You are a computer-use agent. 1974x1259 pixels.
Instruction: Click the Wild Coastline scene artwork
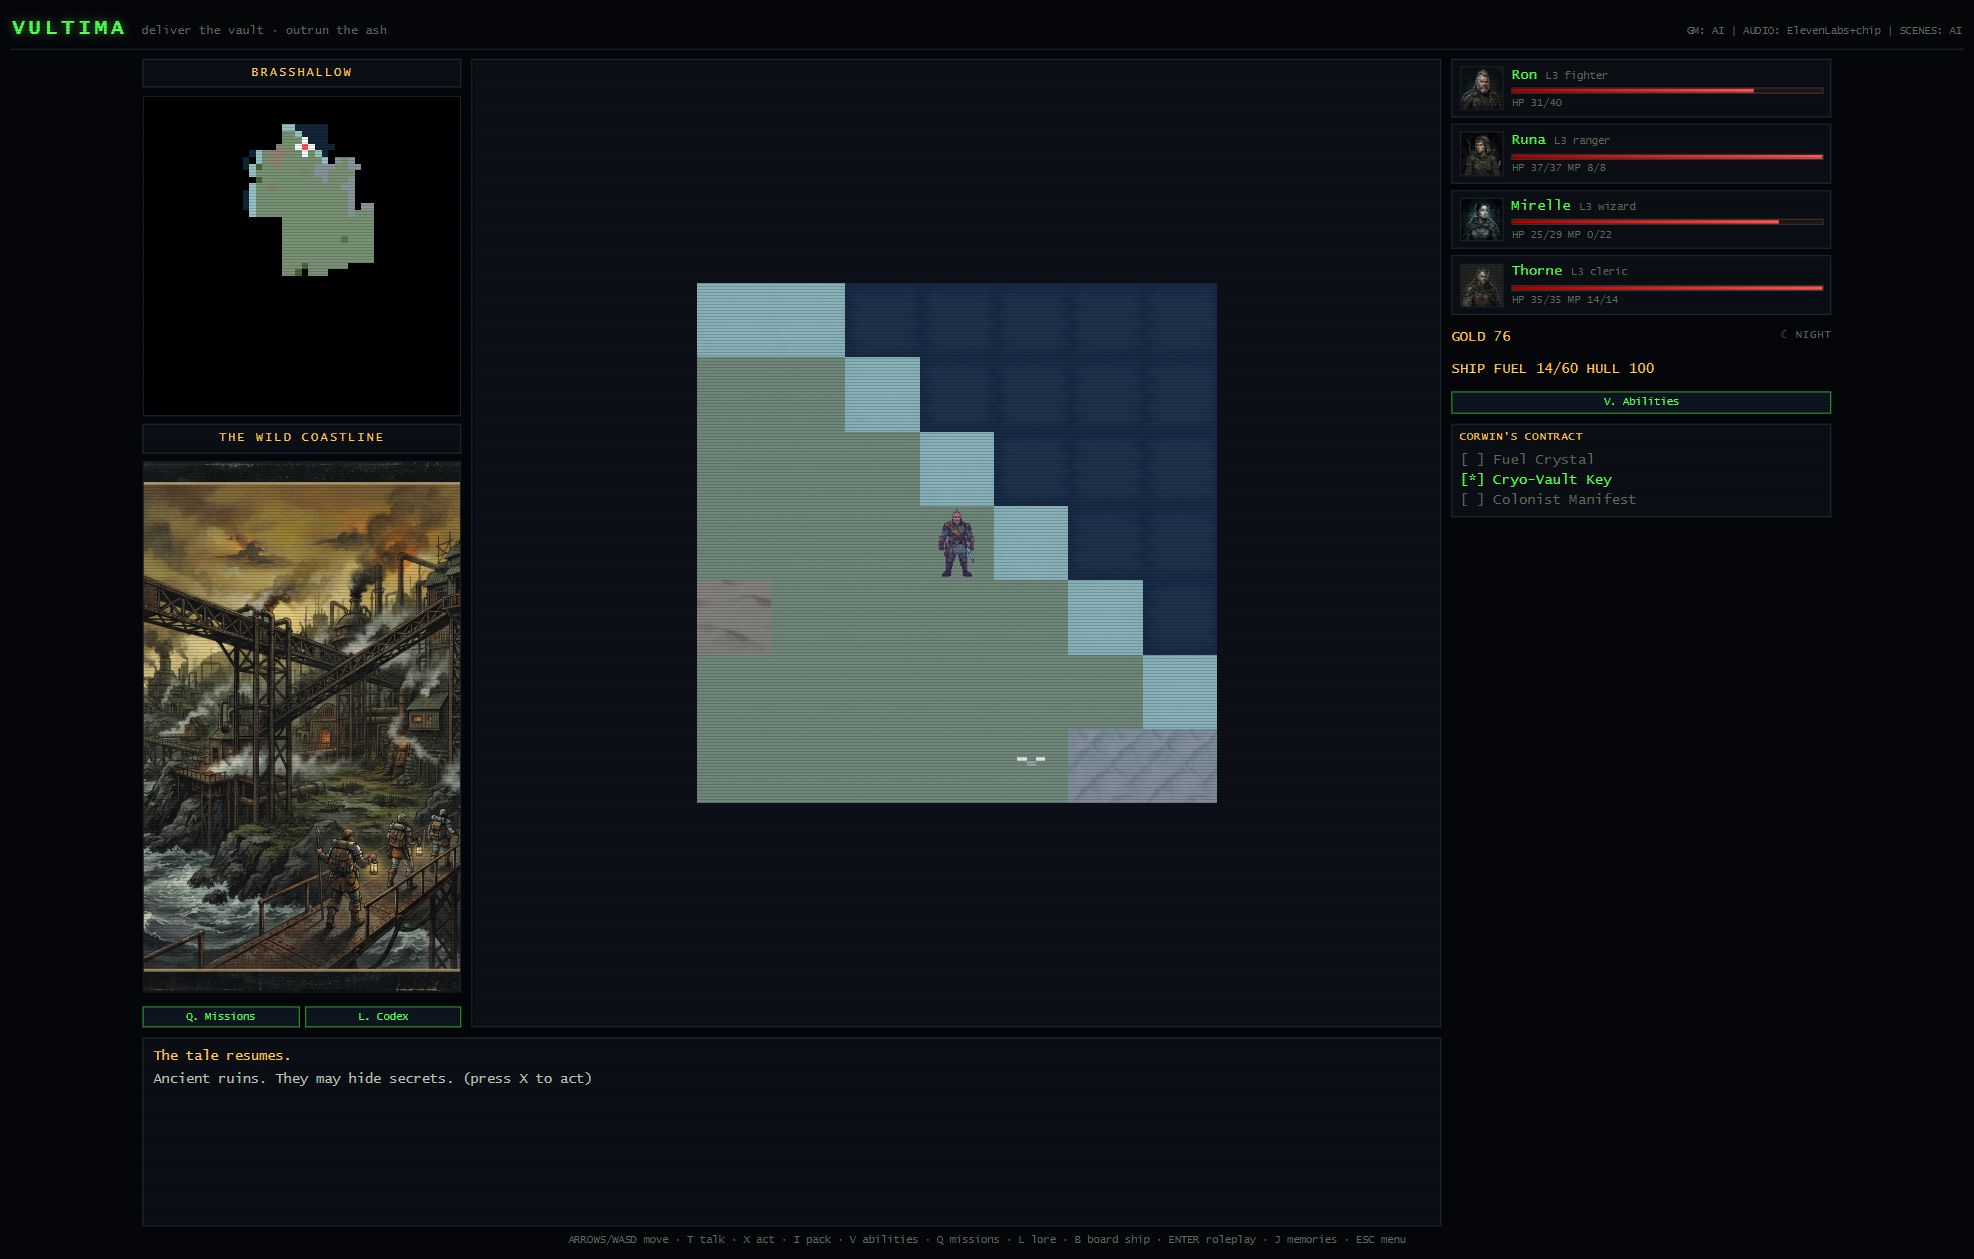click(302, 727)
